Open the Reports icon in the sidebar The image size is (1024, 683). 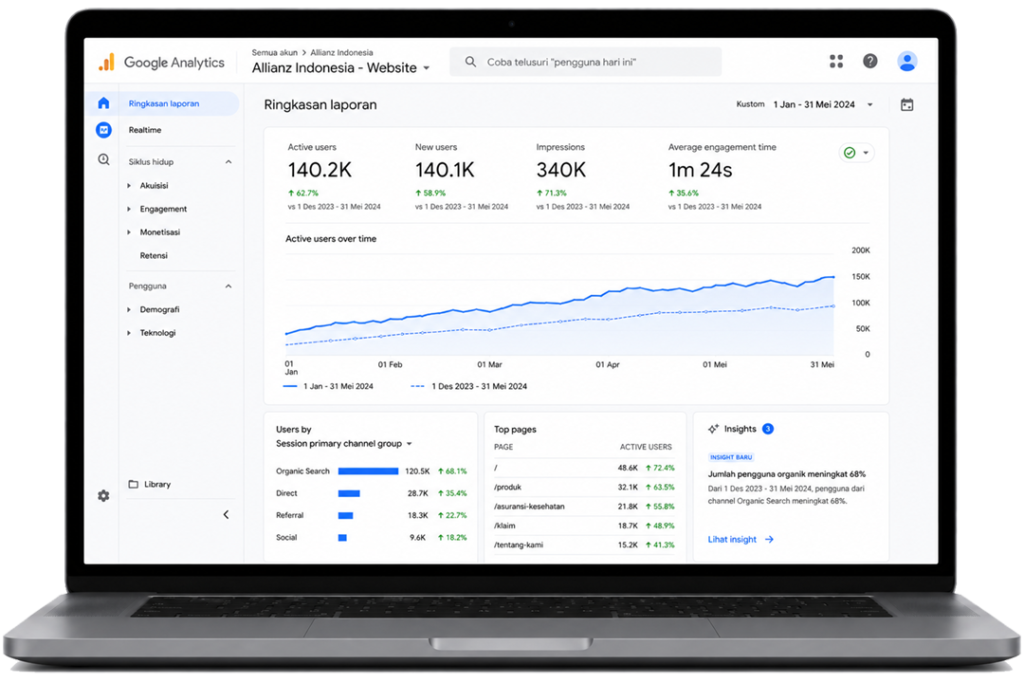tap(104, 130)
